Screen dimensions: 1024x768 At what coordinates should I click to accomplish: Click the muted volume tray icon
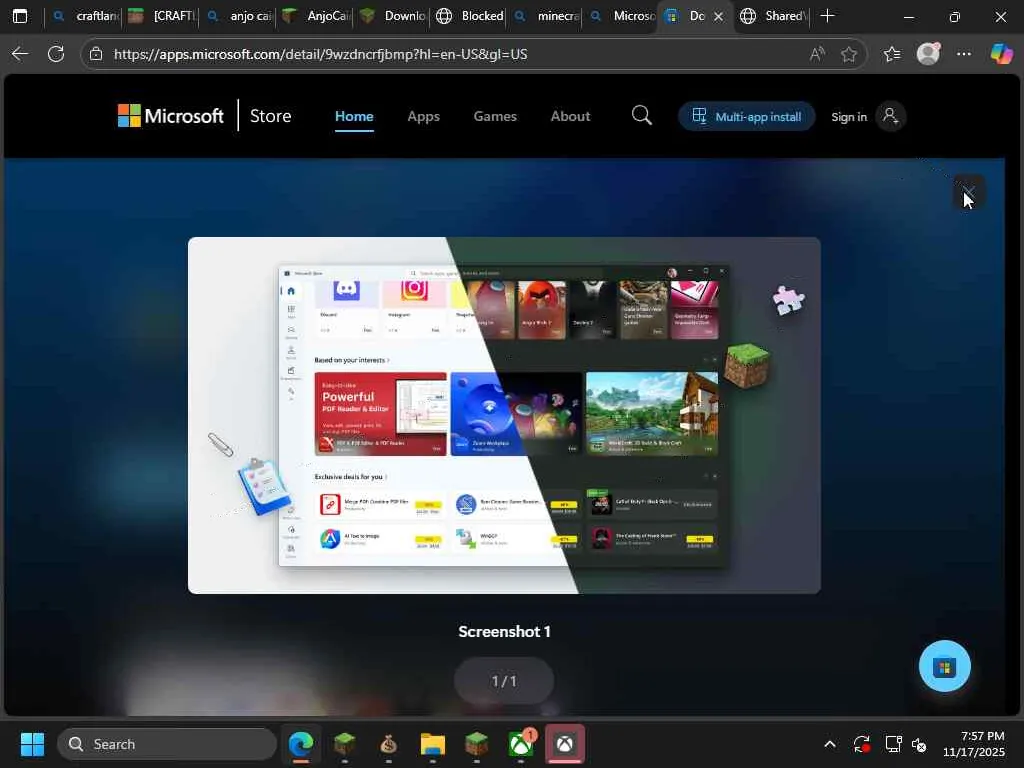[920, 744]
